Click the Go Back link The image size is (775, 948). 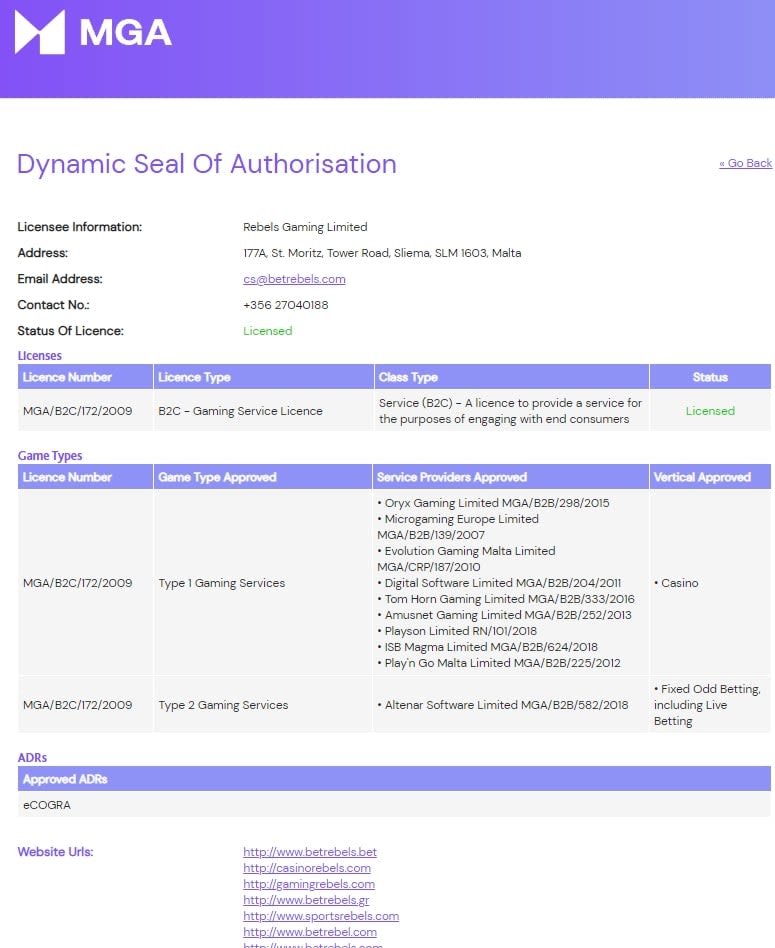coord(745,163)
